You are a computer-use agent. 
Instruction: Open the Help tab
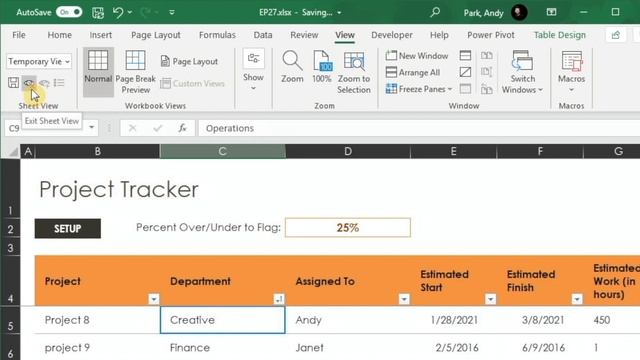[x=439, y=35]
